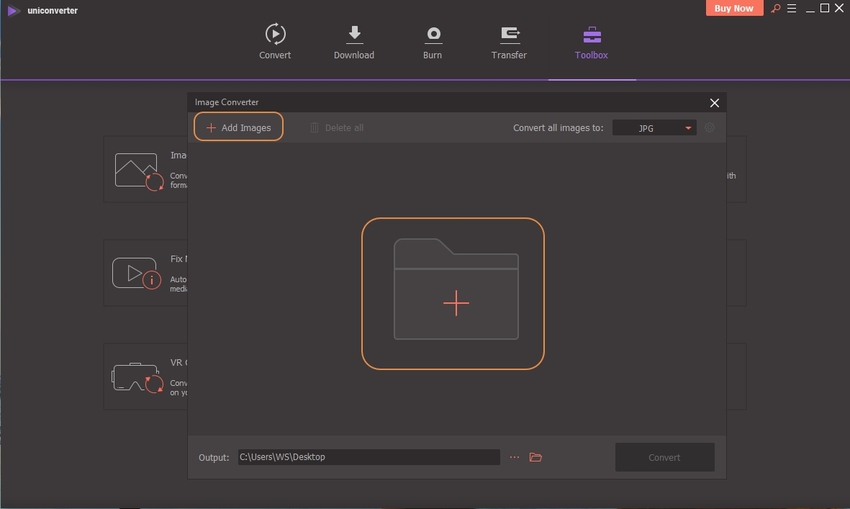Select the Fix Media Metadata tool icon
The width and height of the screenshot is (850, 509).
[137, 274]
